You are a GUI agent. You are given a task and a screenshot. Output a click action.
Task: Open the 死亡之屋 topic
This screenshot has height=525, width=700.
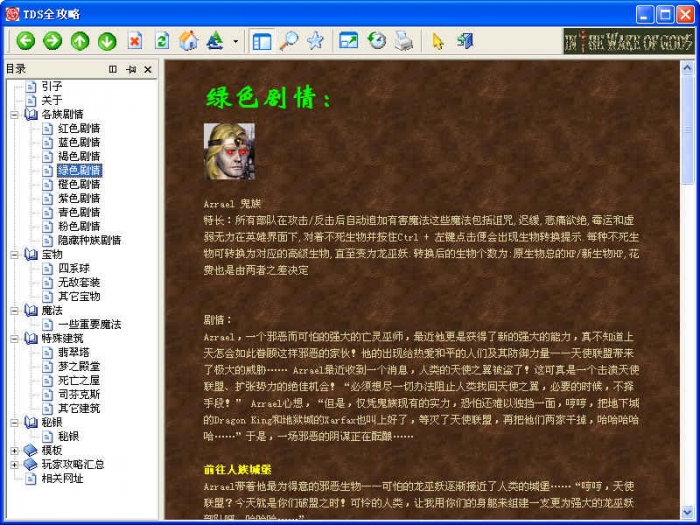coord(79,380)
